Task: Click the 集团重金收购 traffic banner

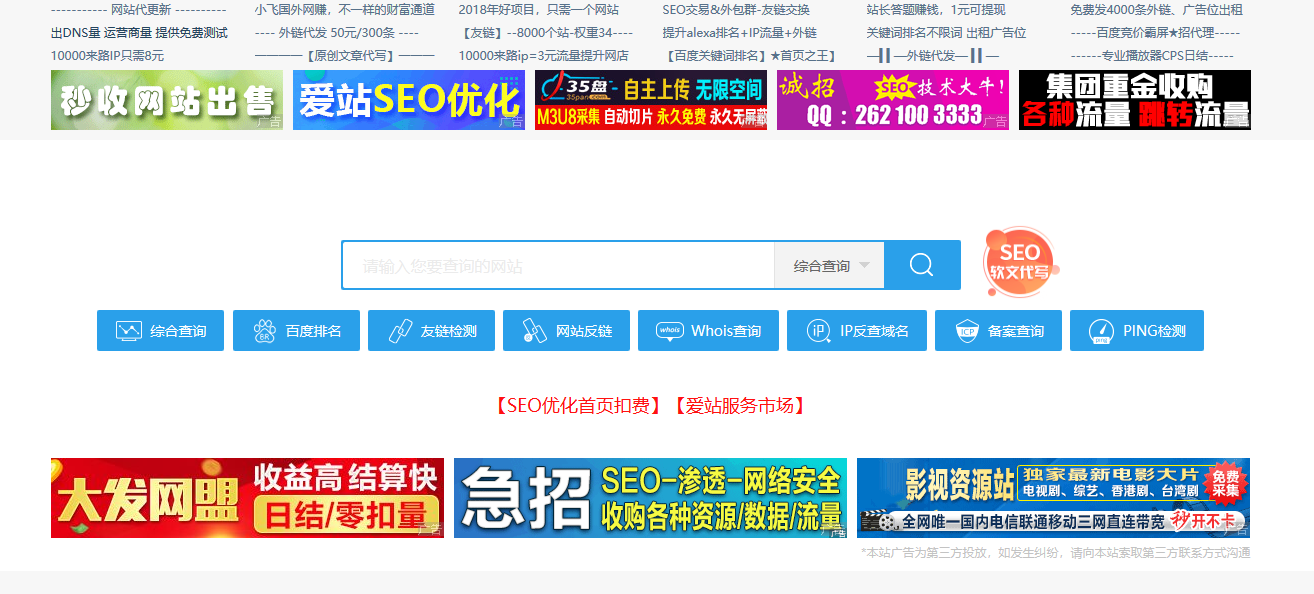Action: point(1134,100)
